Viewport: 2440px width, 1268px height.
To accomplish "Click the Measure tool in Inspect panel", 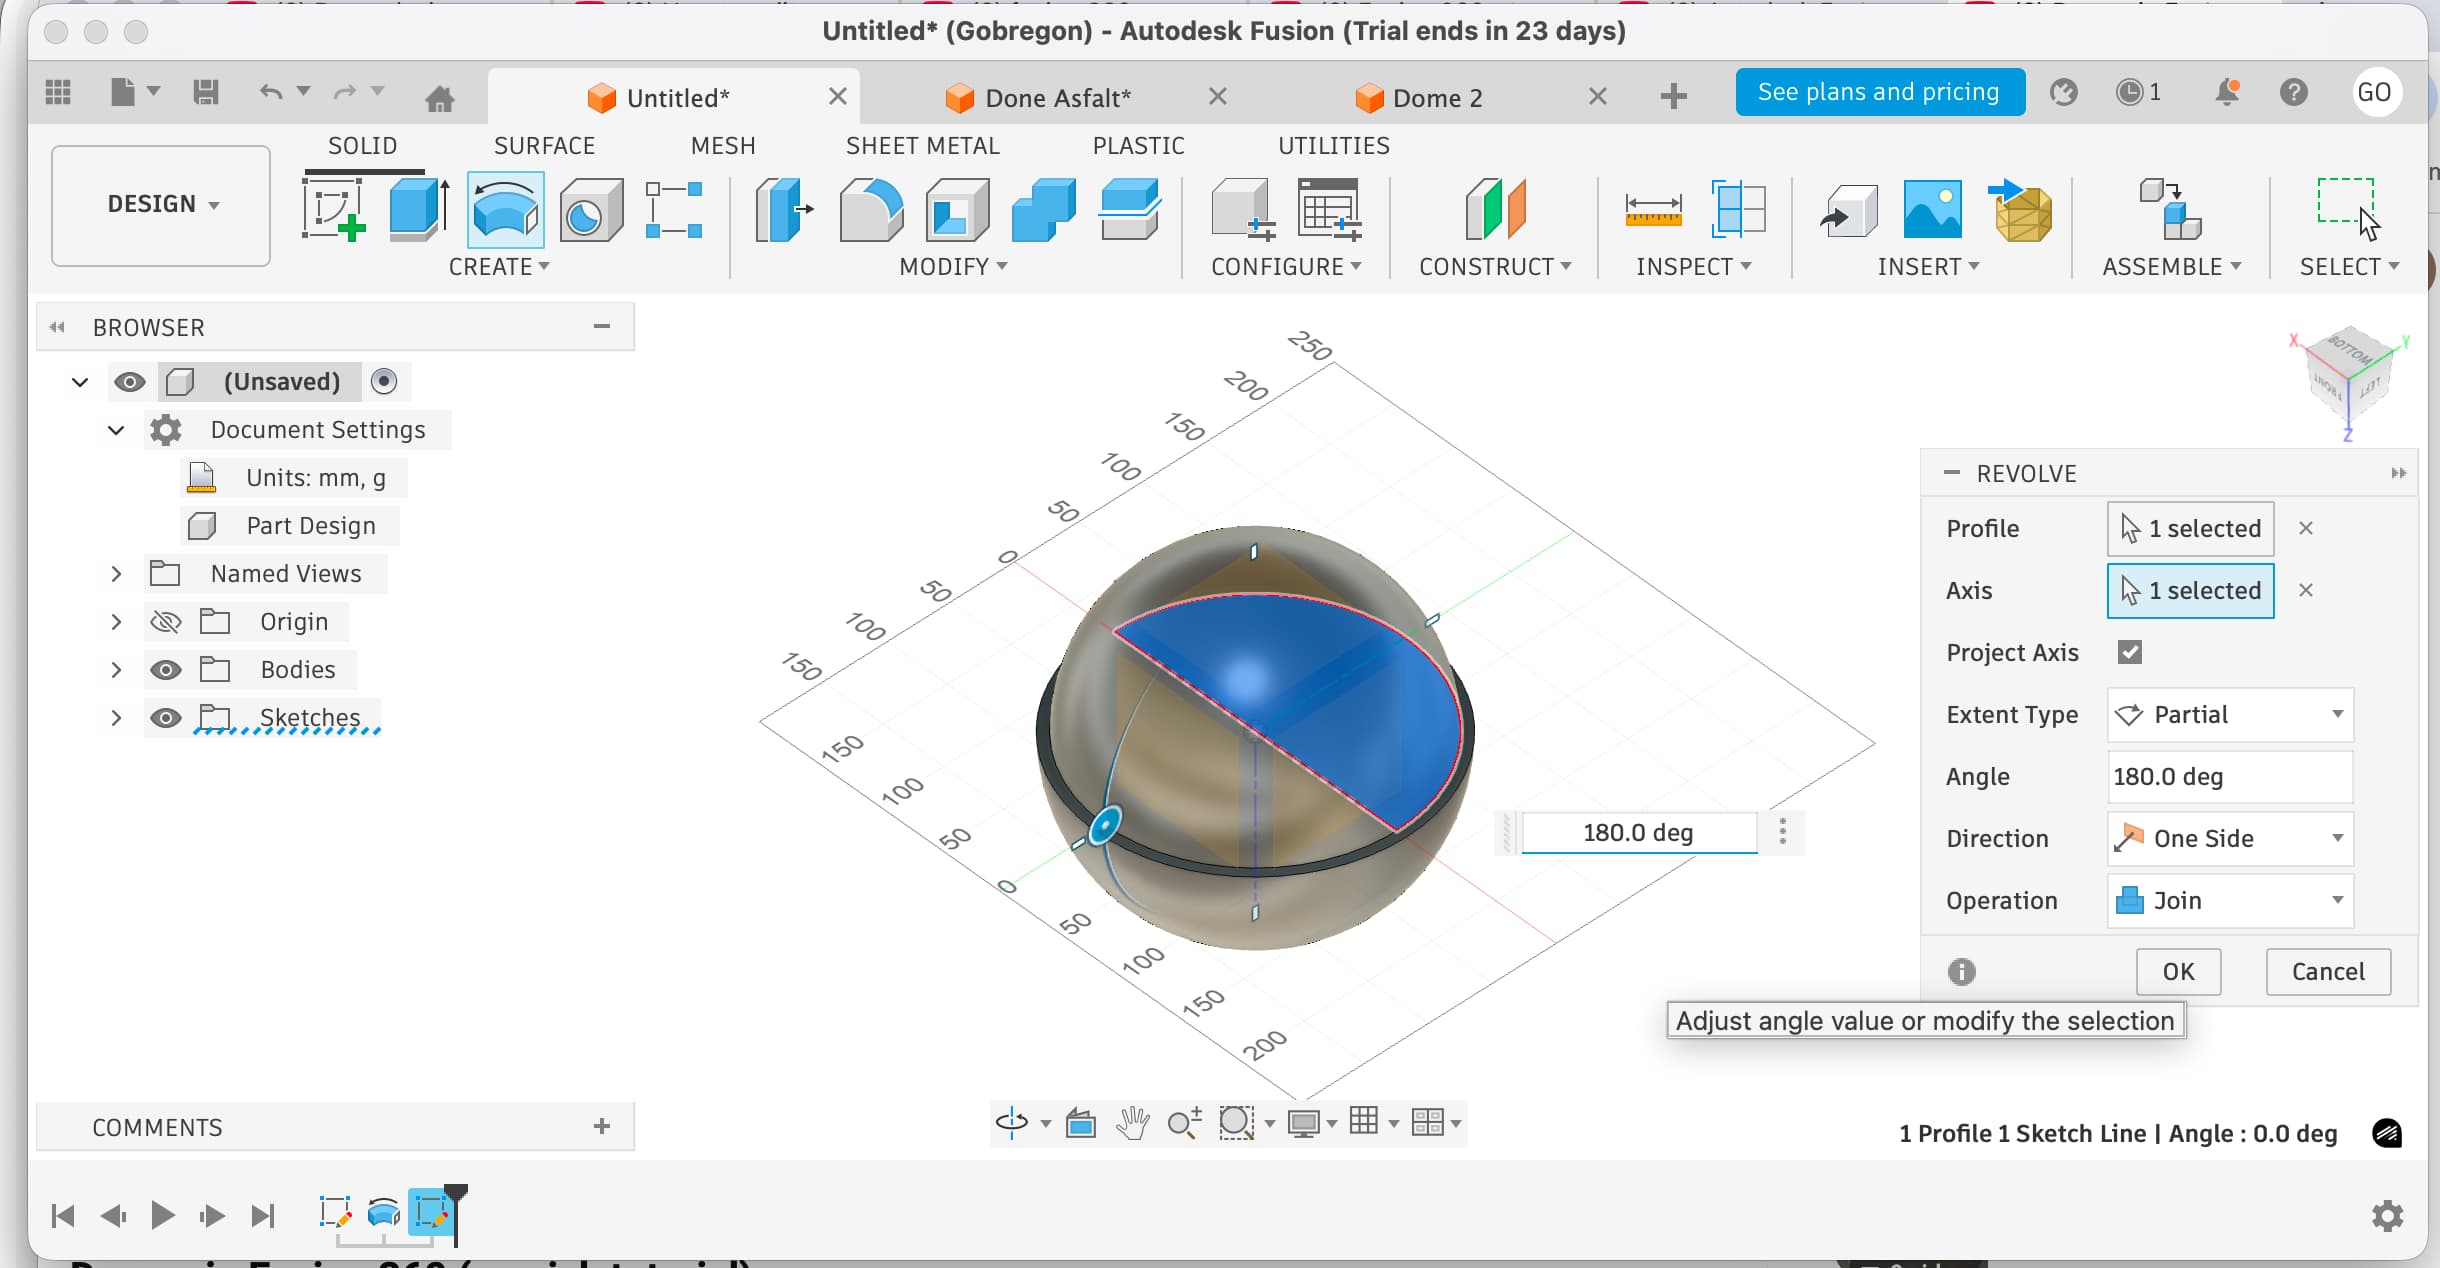I will (1655, 210).
